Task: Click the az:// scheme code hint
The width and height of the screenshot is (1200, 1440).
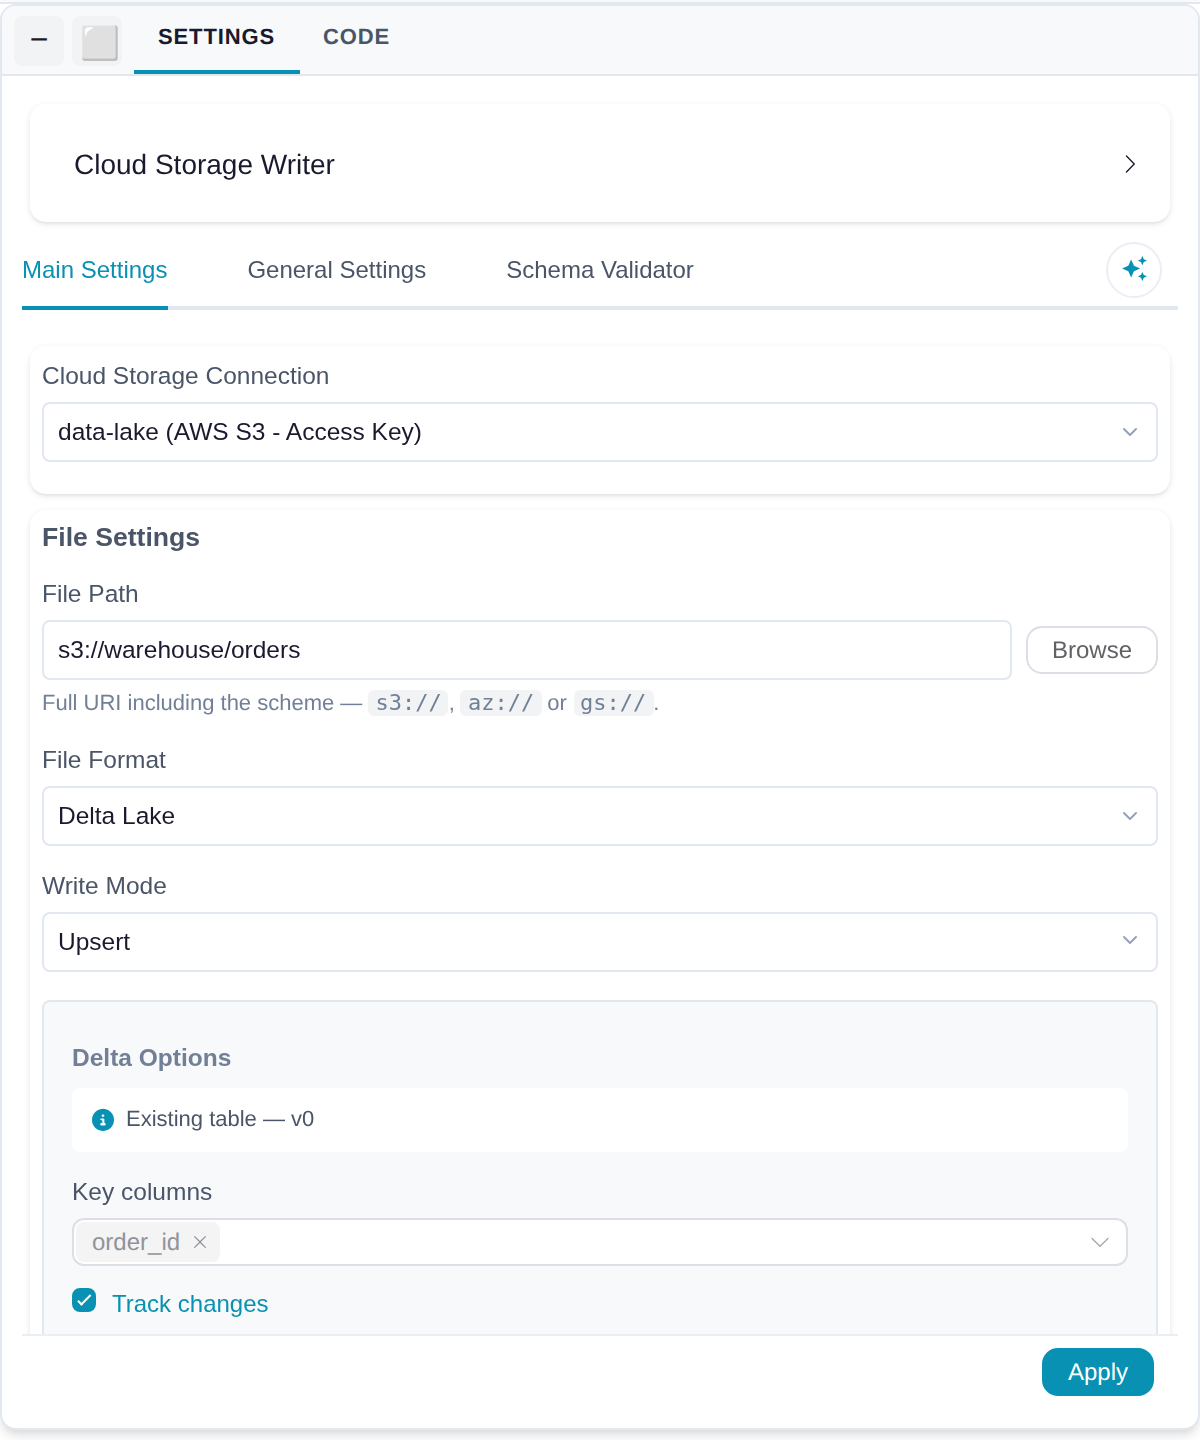Action: [501, 703]
